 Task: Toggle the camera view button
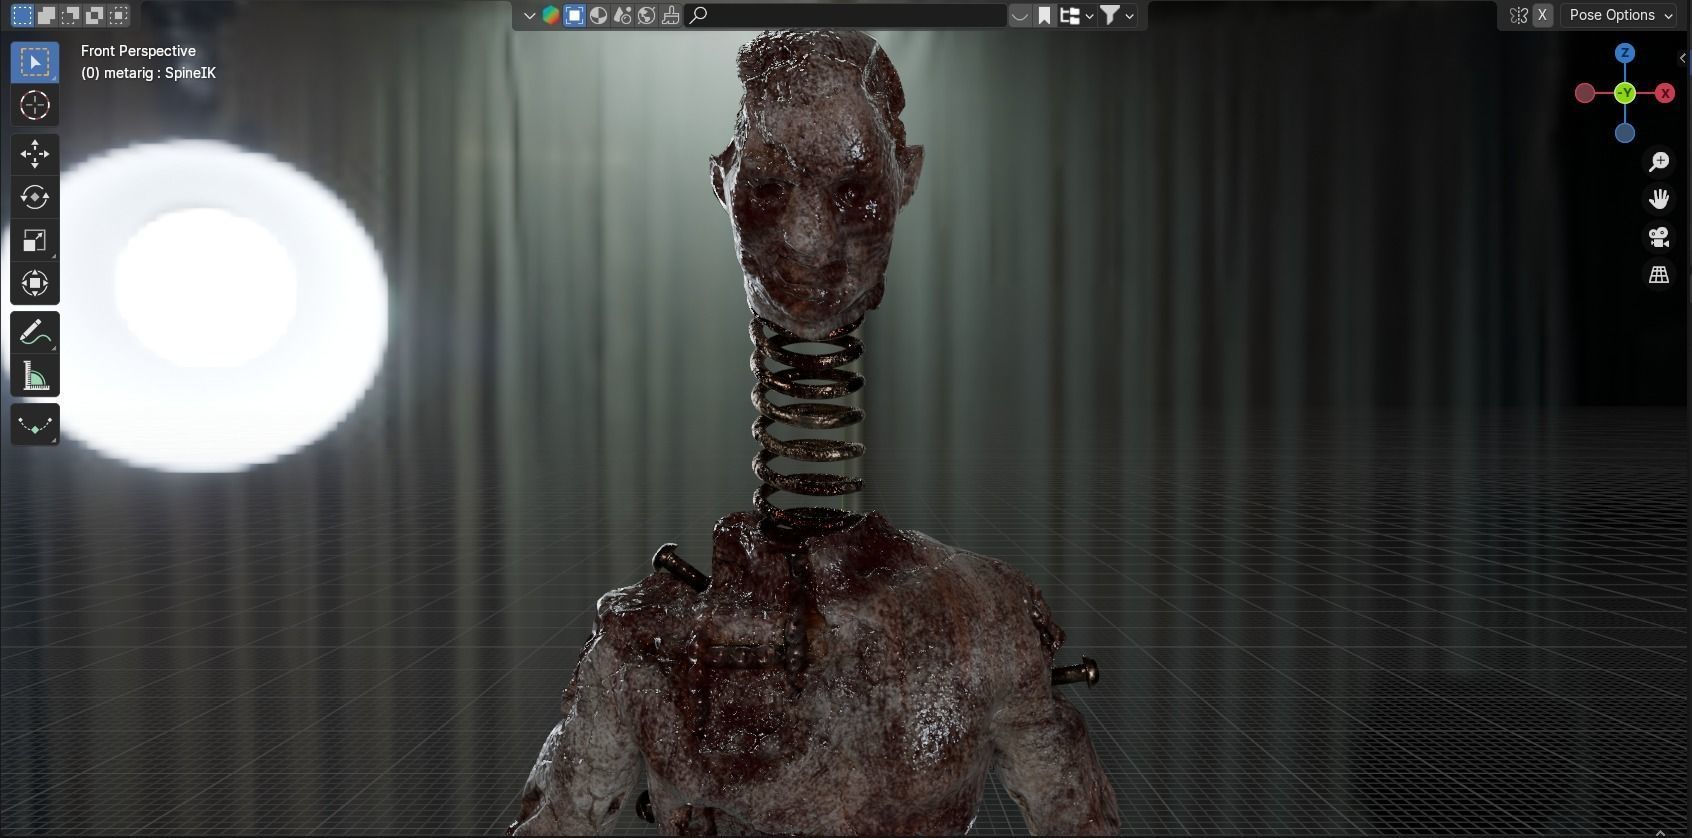(x=1659, y=237)
